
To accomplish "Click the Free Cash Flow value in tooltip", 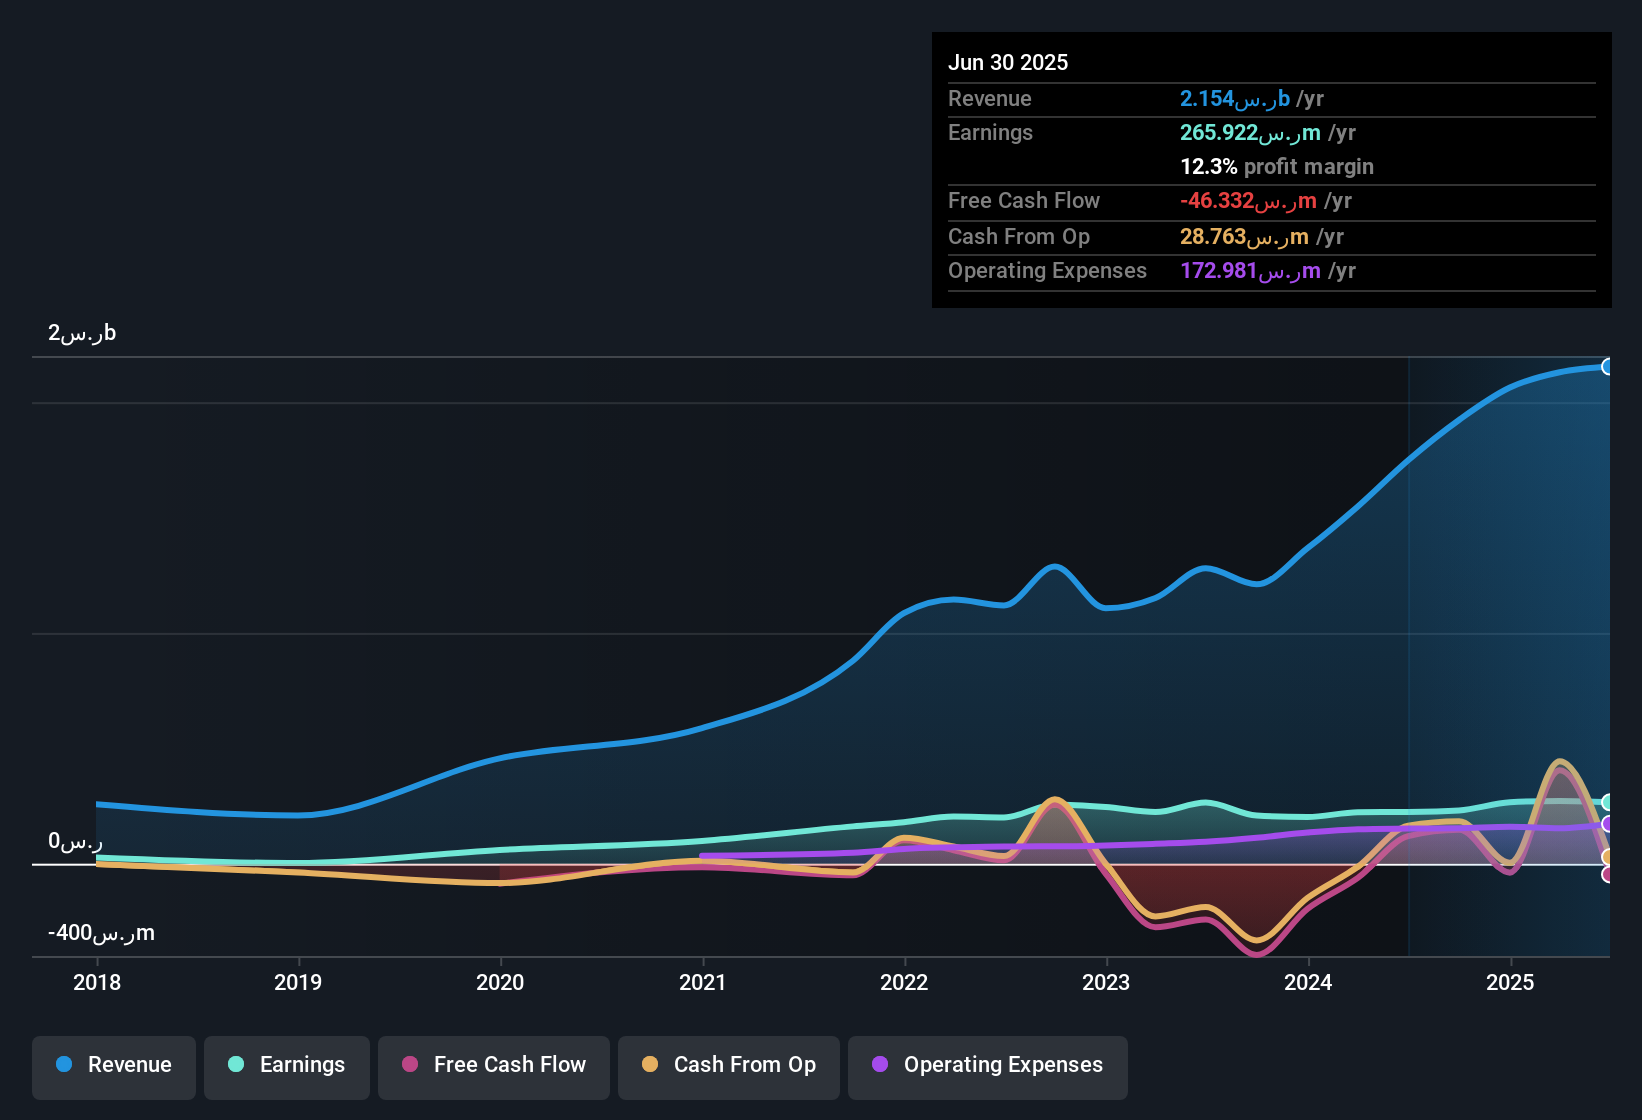I will click(x=1245, y=200).
